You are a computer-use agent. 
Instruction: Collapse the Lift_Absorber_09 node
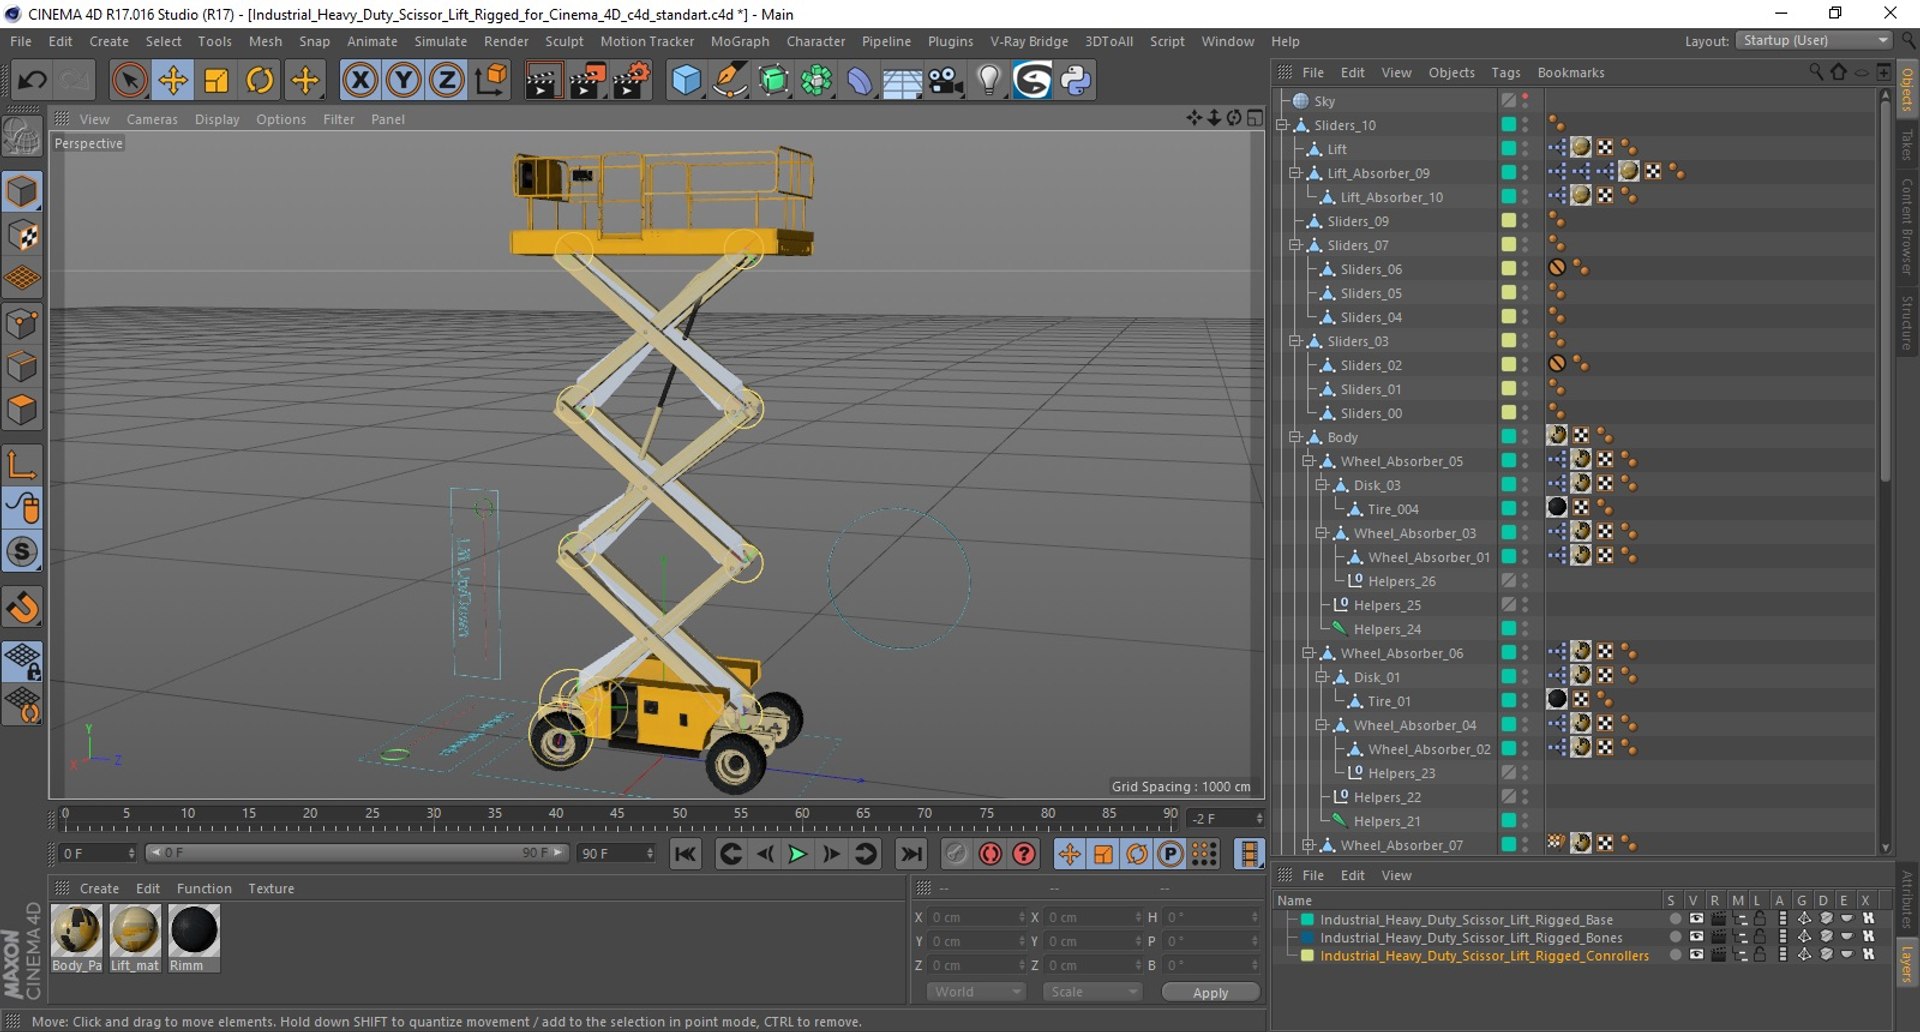pos(1295,173)
